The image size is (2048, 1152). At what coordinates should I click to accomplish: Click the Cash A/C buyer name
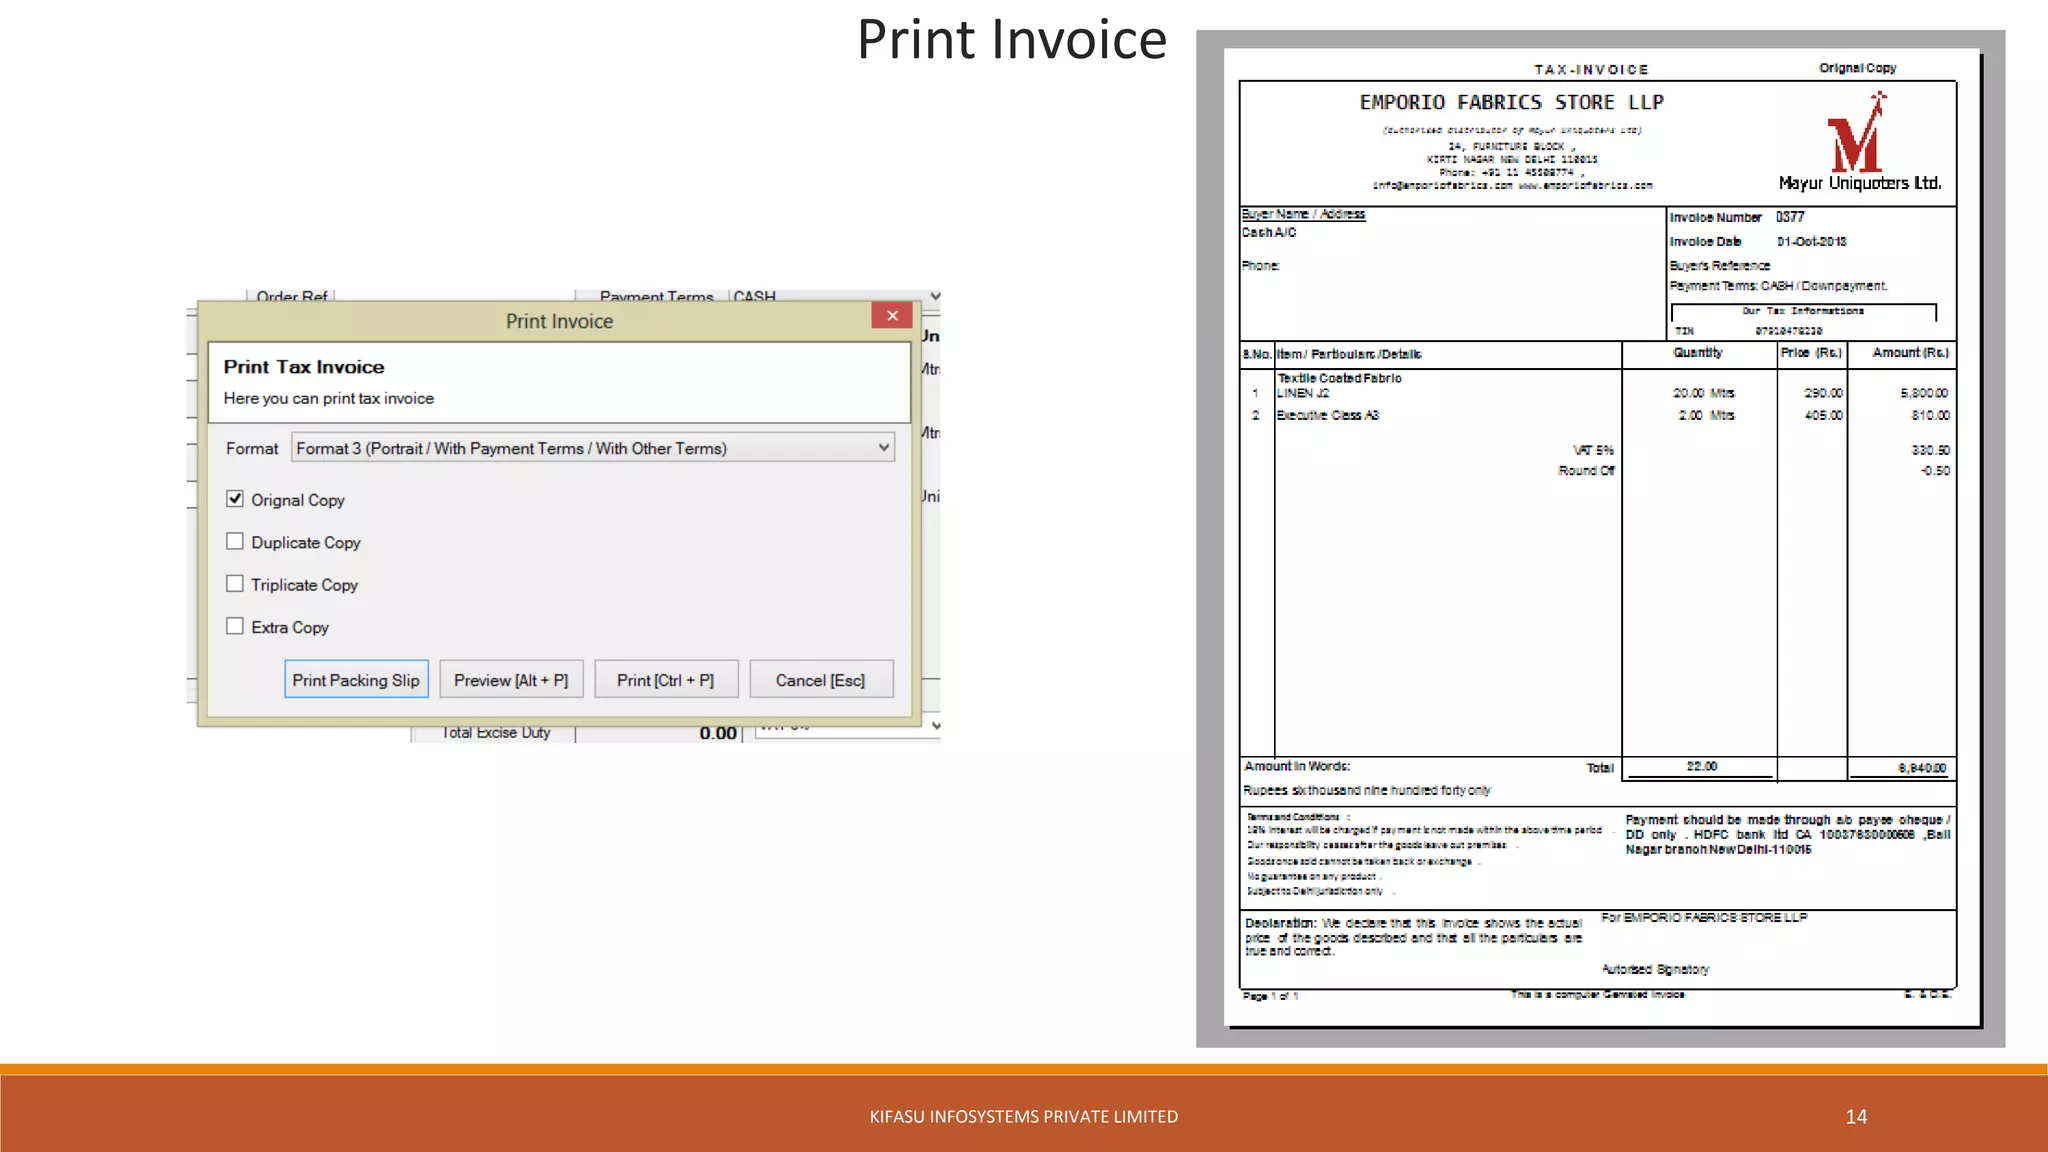point(1269,232)
